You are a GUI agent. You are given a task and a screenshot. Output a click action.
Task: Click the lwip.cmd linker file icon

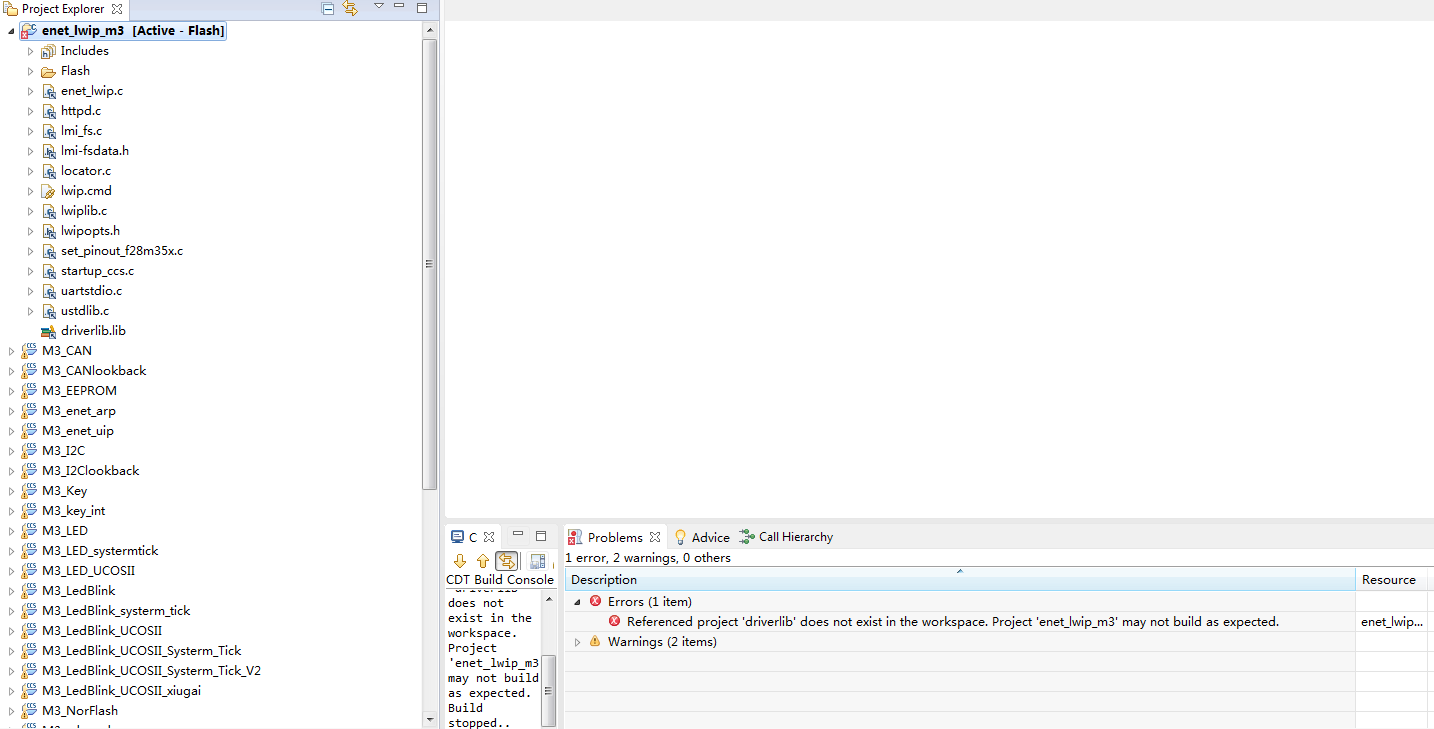(x=48, y=191)
